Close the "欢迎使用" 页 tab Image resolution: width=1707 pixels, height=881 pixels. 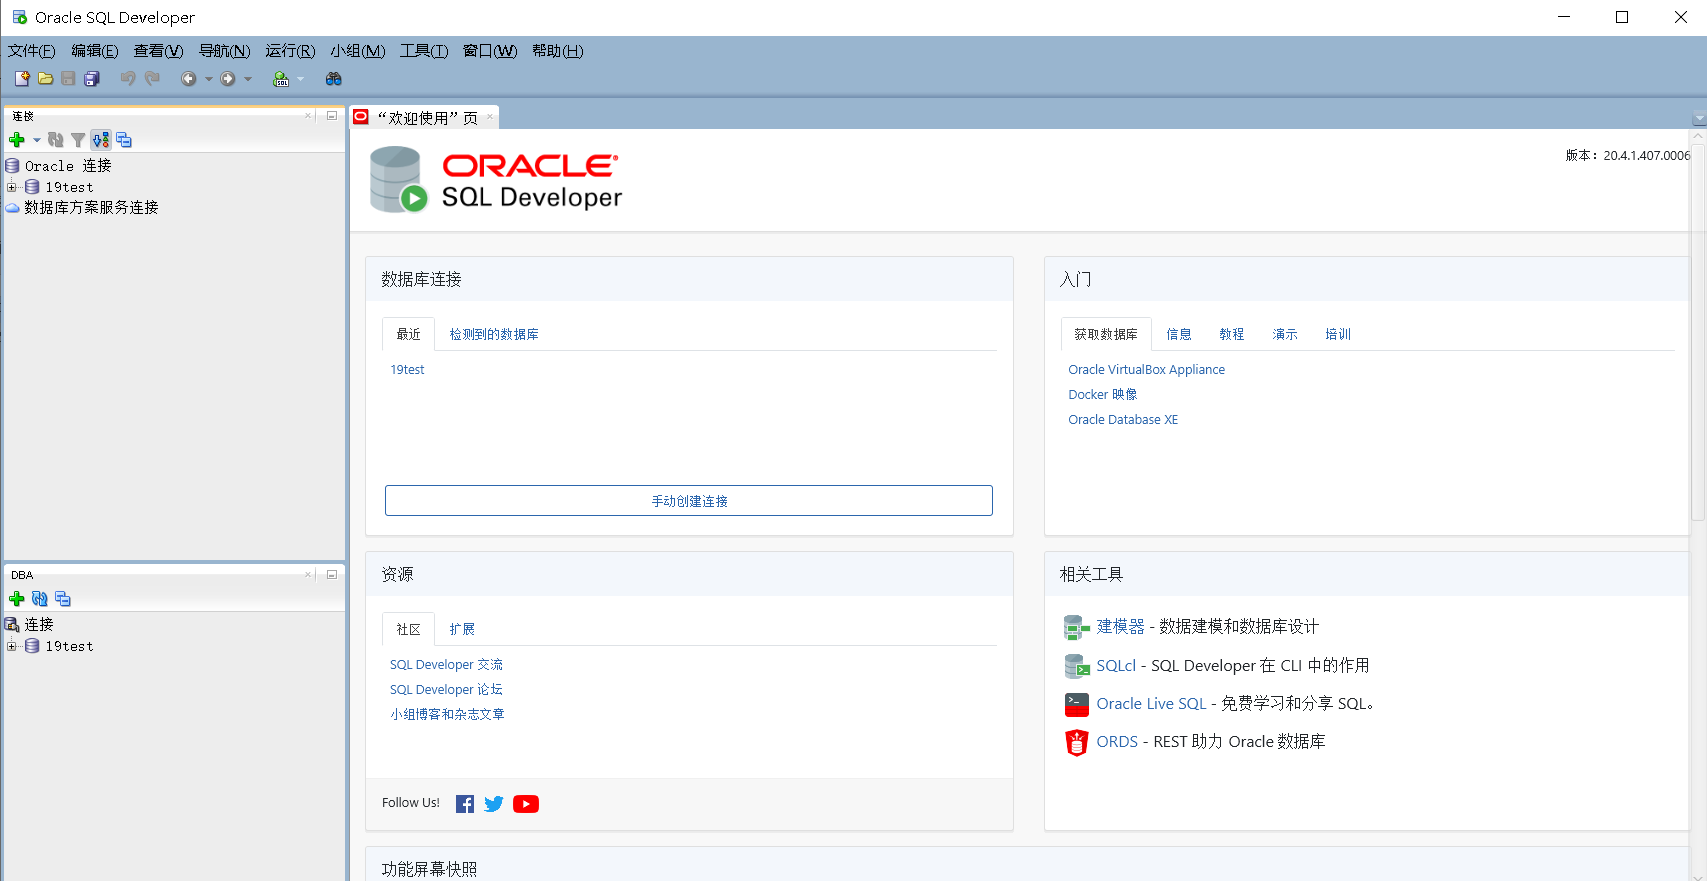(x=490, y=118)
